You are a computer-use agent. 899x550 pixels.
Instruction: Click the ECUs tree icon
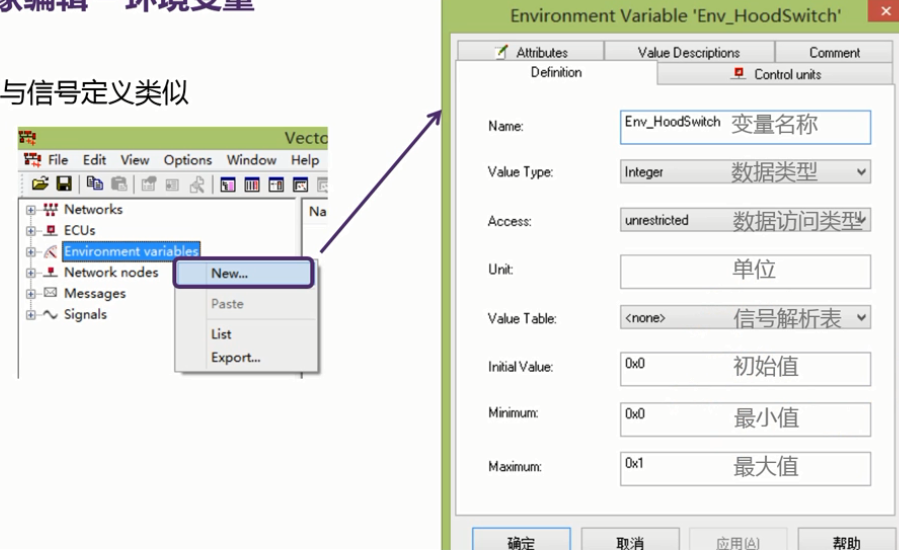tap(50, 231)
